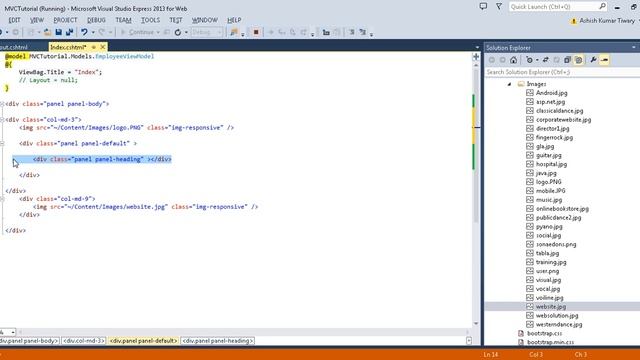Select guitar.jpg file
Image resolution: width=640 pixels, height=360 pixels.
tap(549, 156)
